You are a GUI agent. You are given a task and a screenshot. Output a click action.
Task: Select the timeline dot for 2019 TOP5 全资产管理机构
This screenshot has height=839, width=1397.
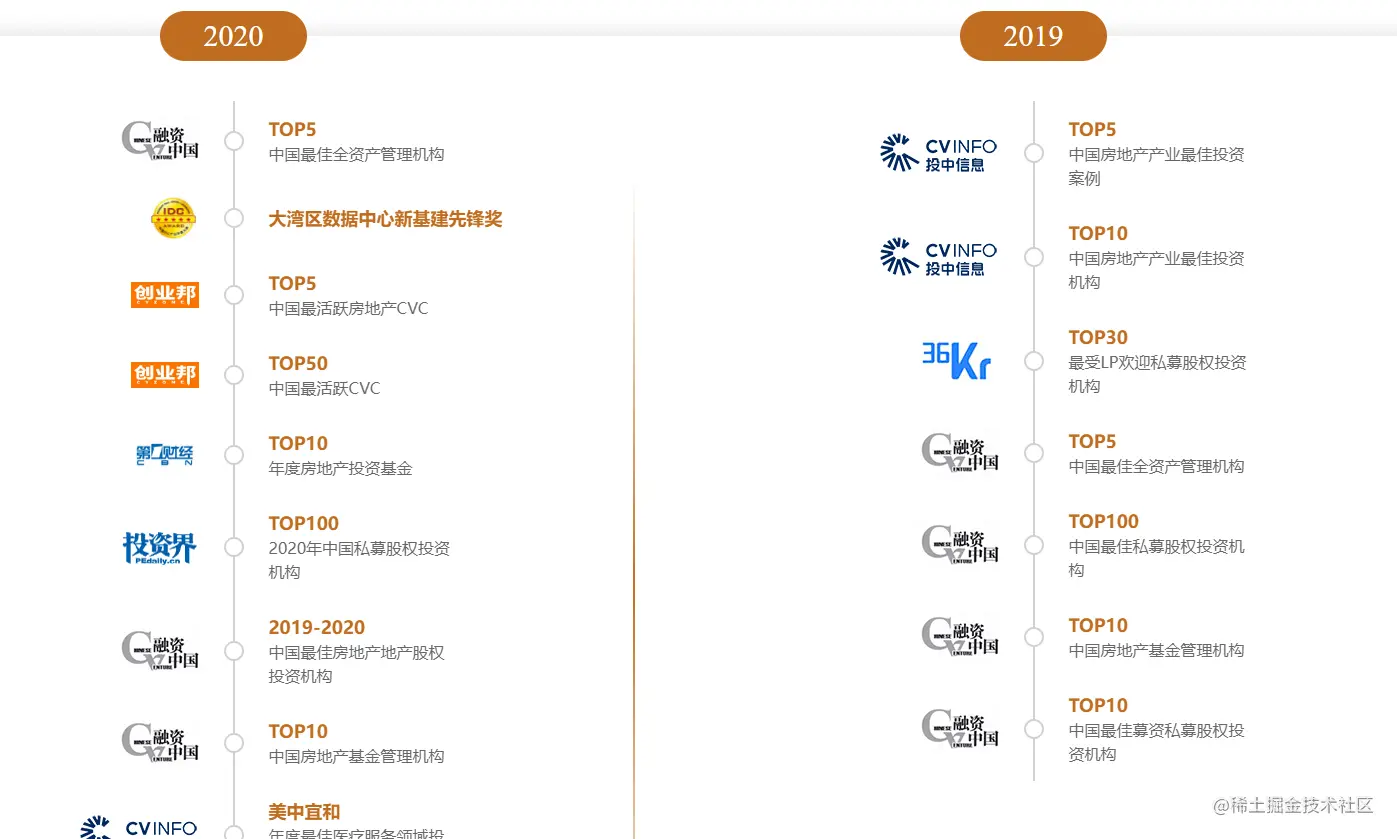(x=1034, y=453)
